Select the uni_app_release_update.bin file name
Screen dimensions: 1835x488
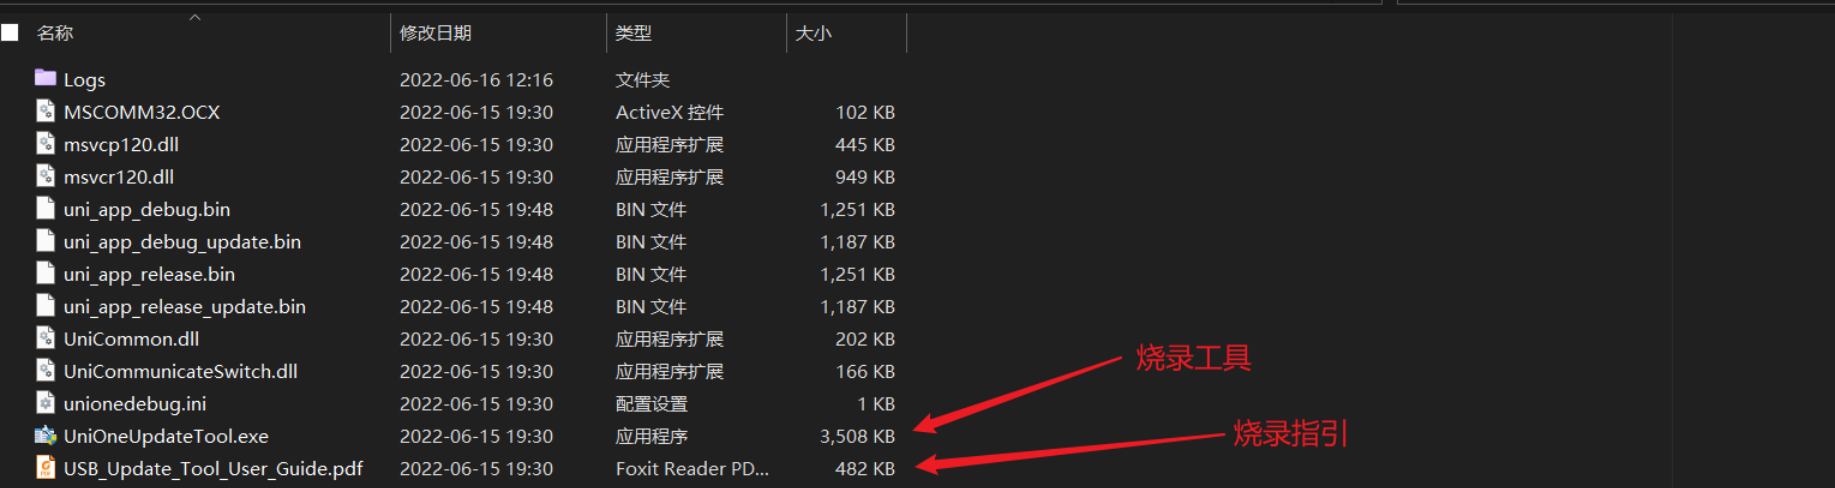(x=185, y=306)
